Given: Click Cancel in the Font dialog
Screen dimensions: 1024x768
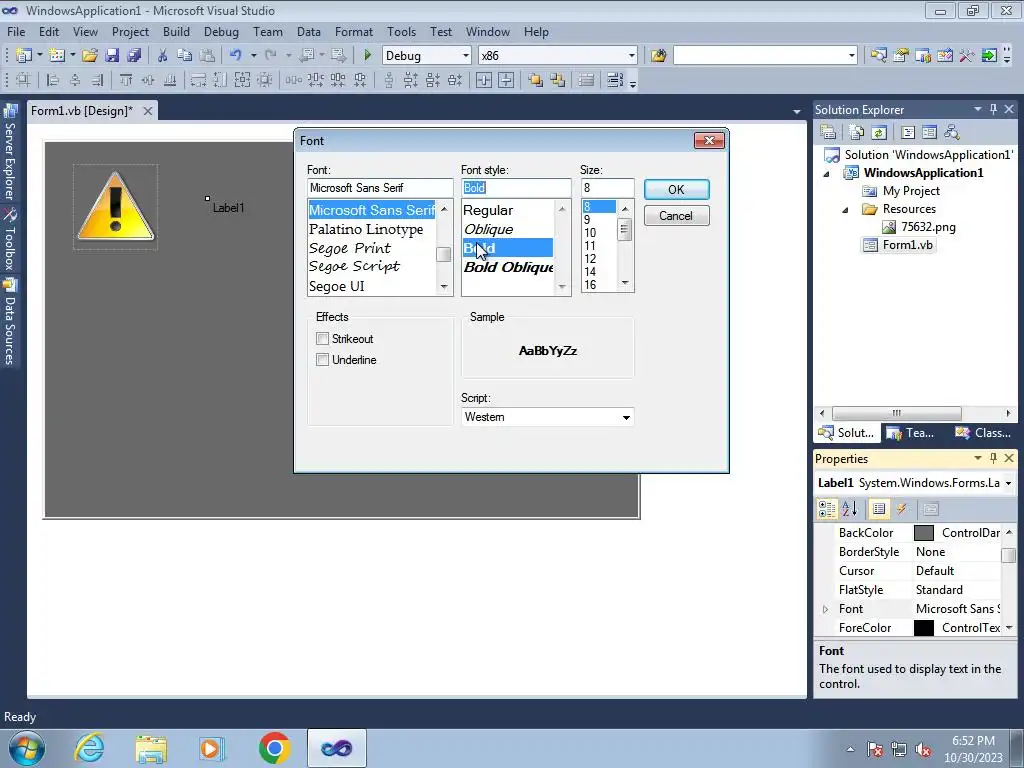Looking at the screenshot, I should coord(677,216).
